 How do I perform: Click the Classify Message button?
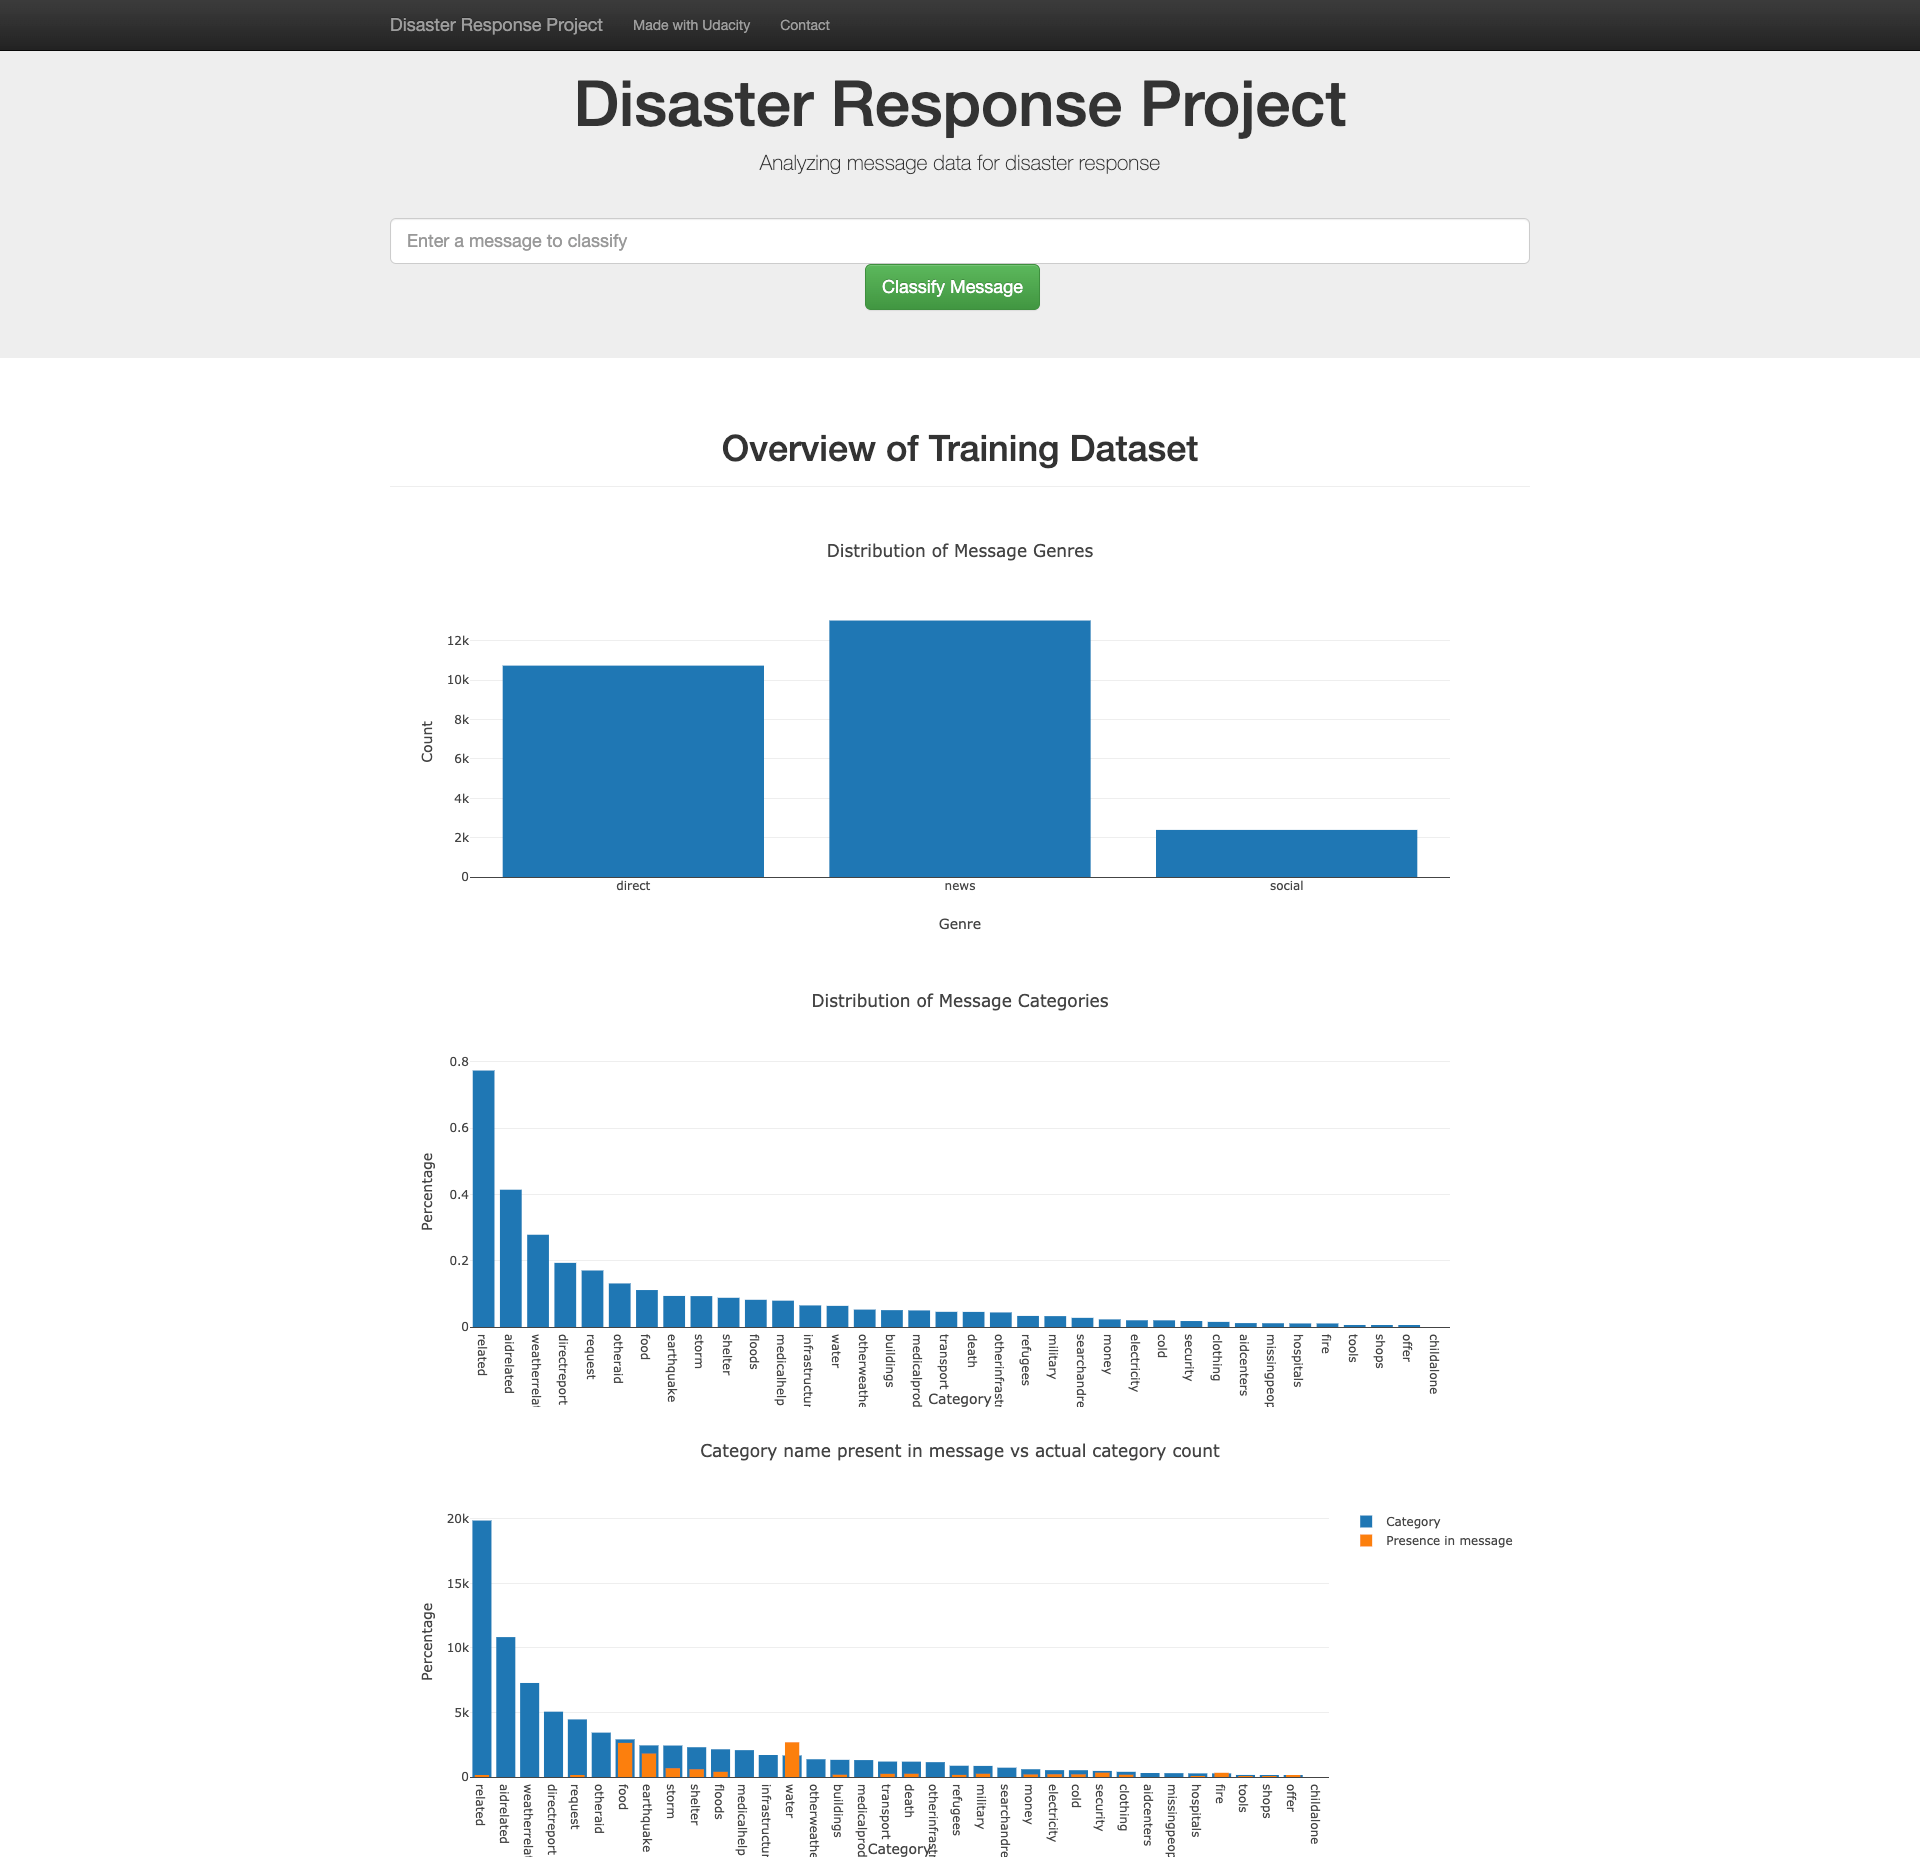click(x=952, y=286)
